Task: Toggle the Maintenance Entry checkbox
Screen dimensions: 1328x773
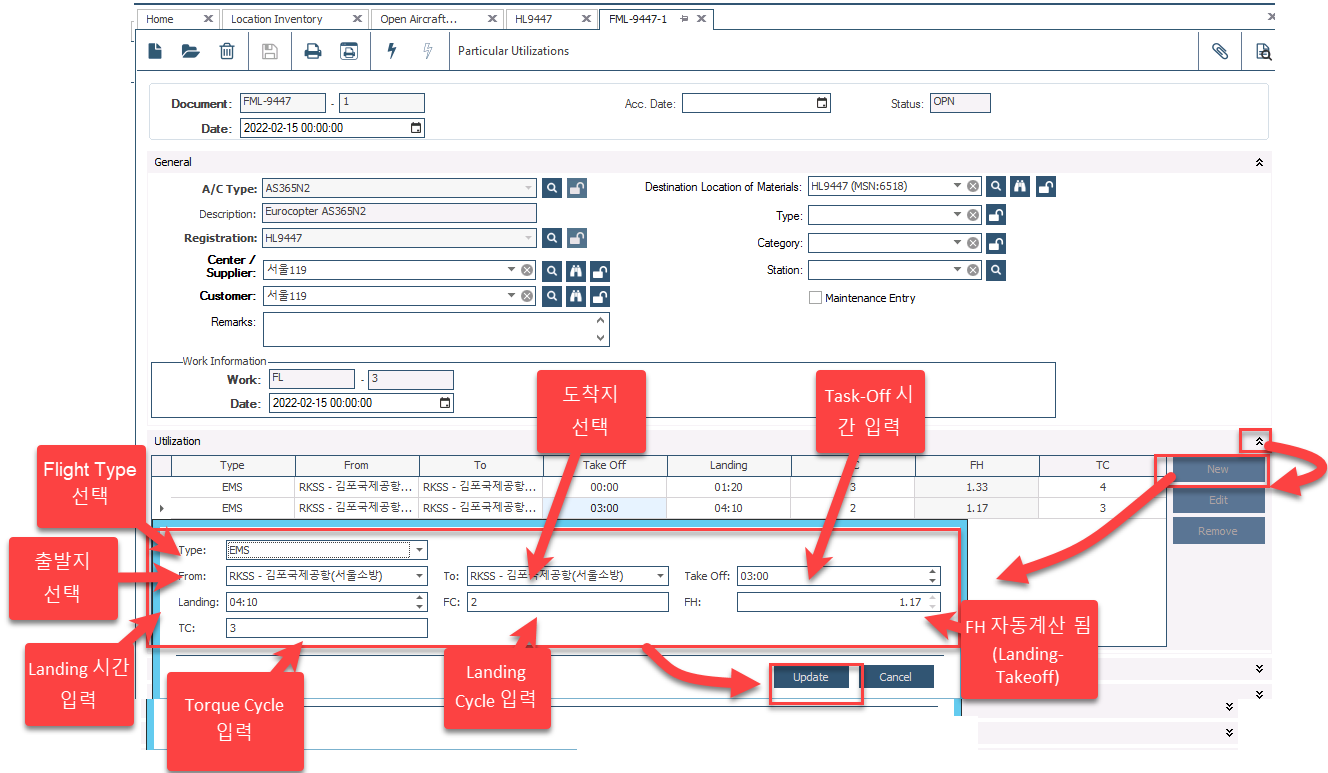Action: click(815, 298)
